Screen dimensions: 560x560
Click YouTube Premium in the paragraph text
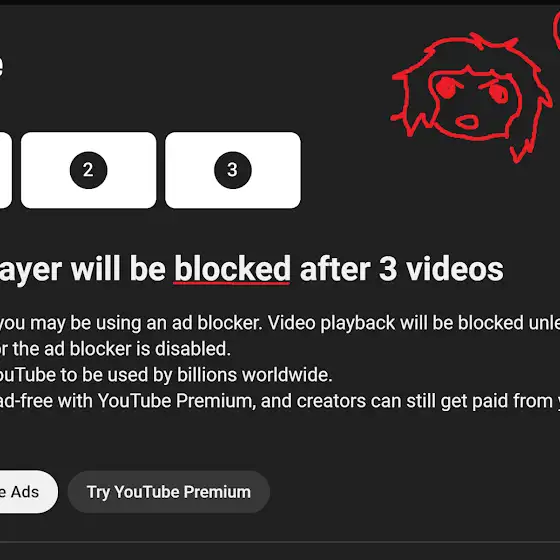(x=177, y=401)
